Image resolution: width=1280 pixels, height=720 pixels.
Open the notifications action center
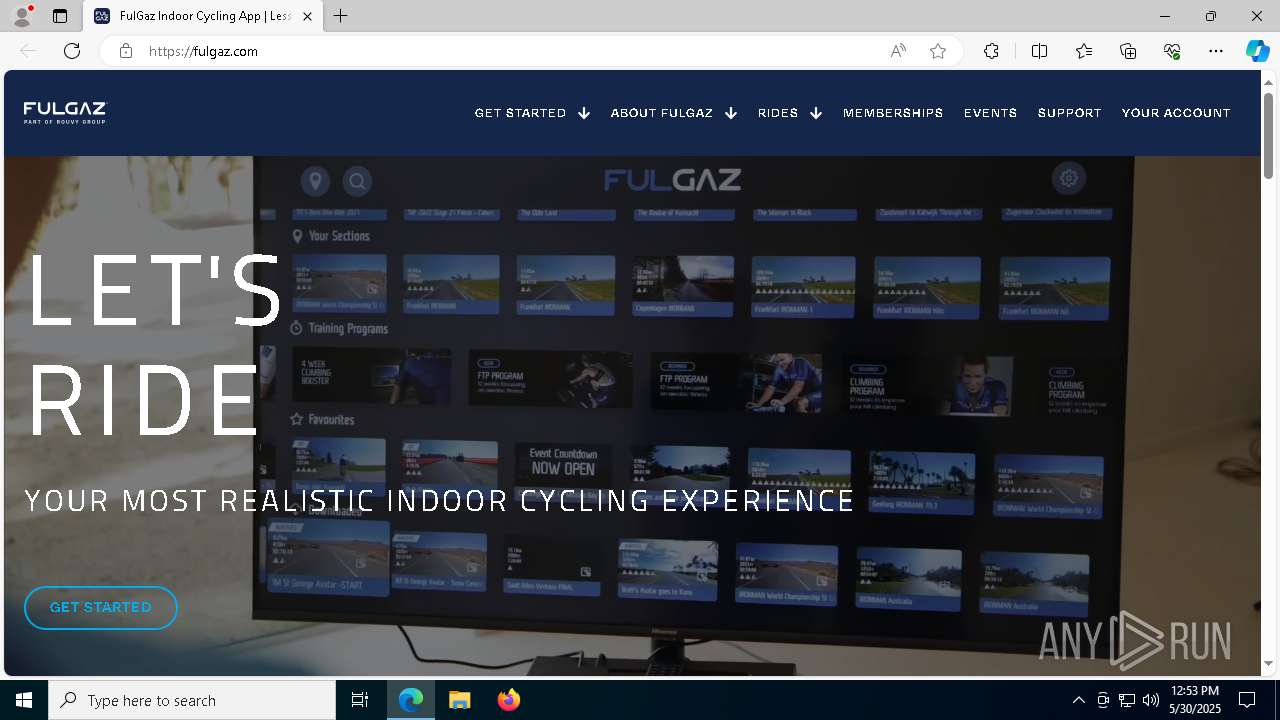click(1247, 700)
